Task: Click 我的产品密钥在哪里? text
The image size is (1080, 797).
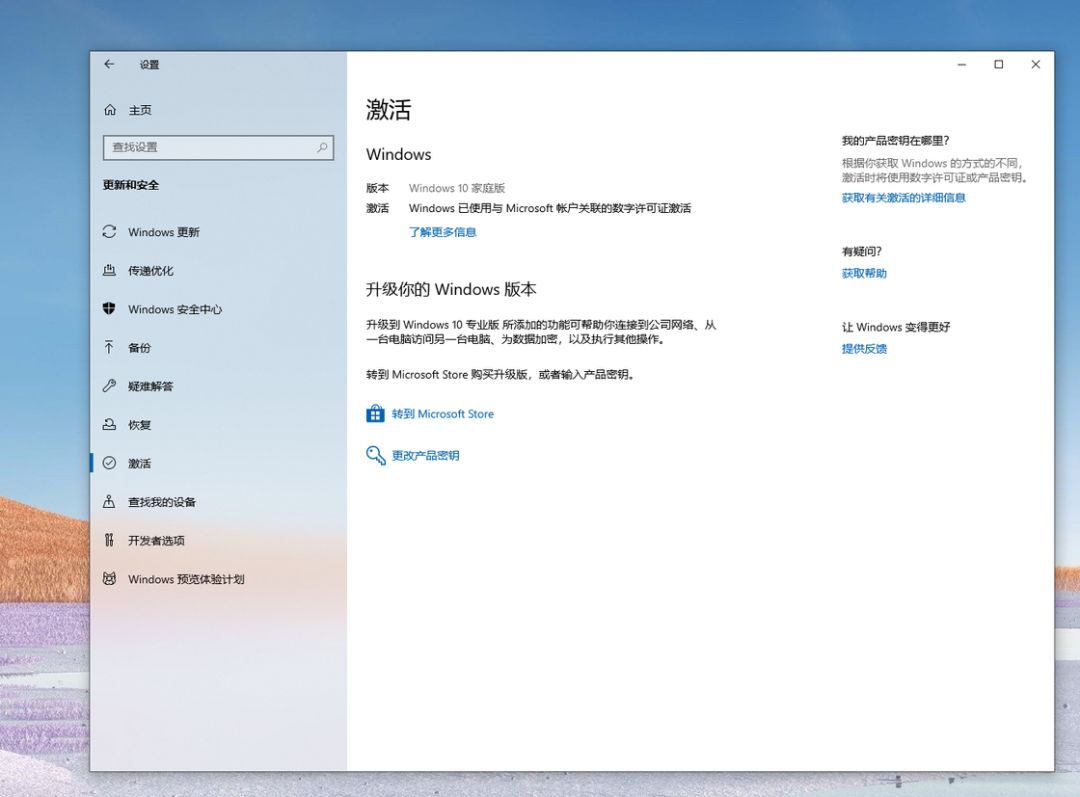Action: [x=895, y=141]
